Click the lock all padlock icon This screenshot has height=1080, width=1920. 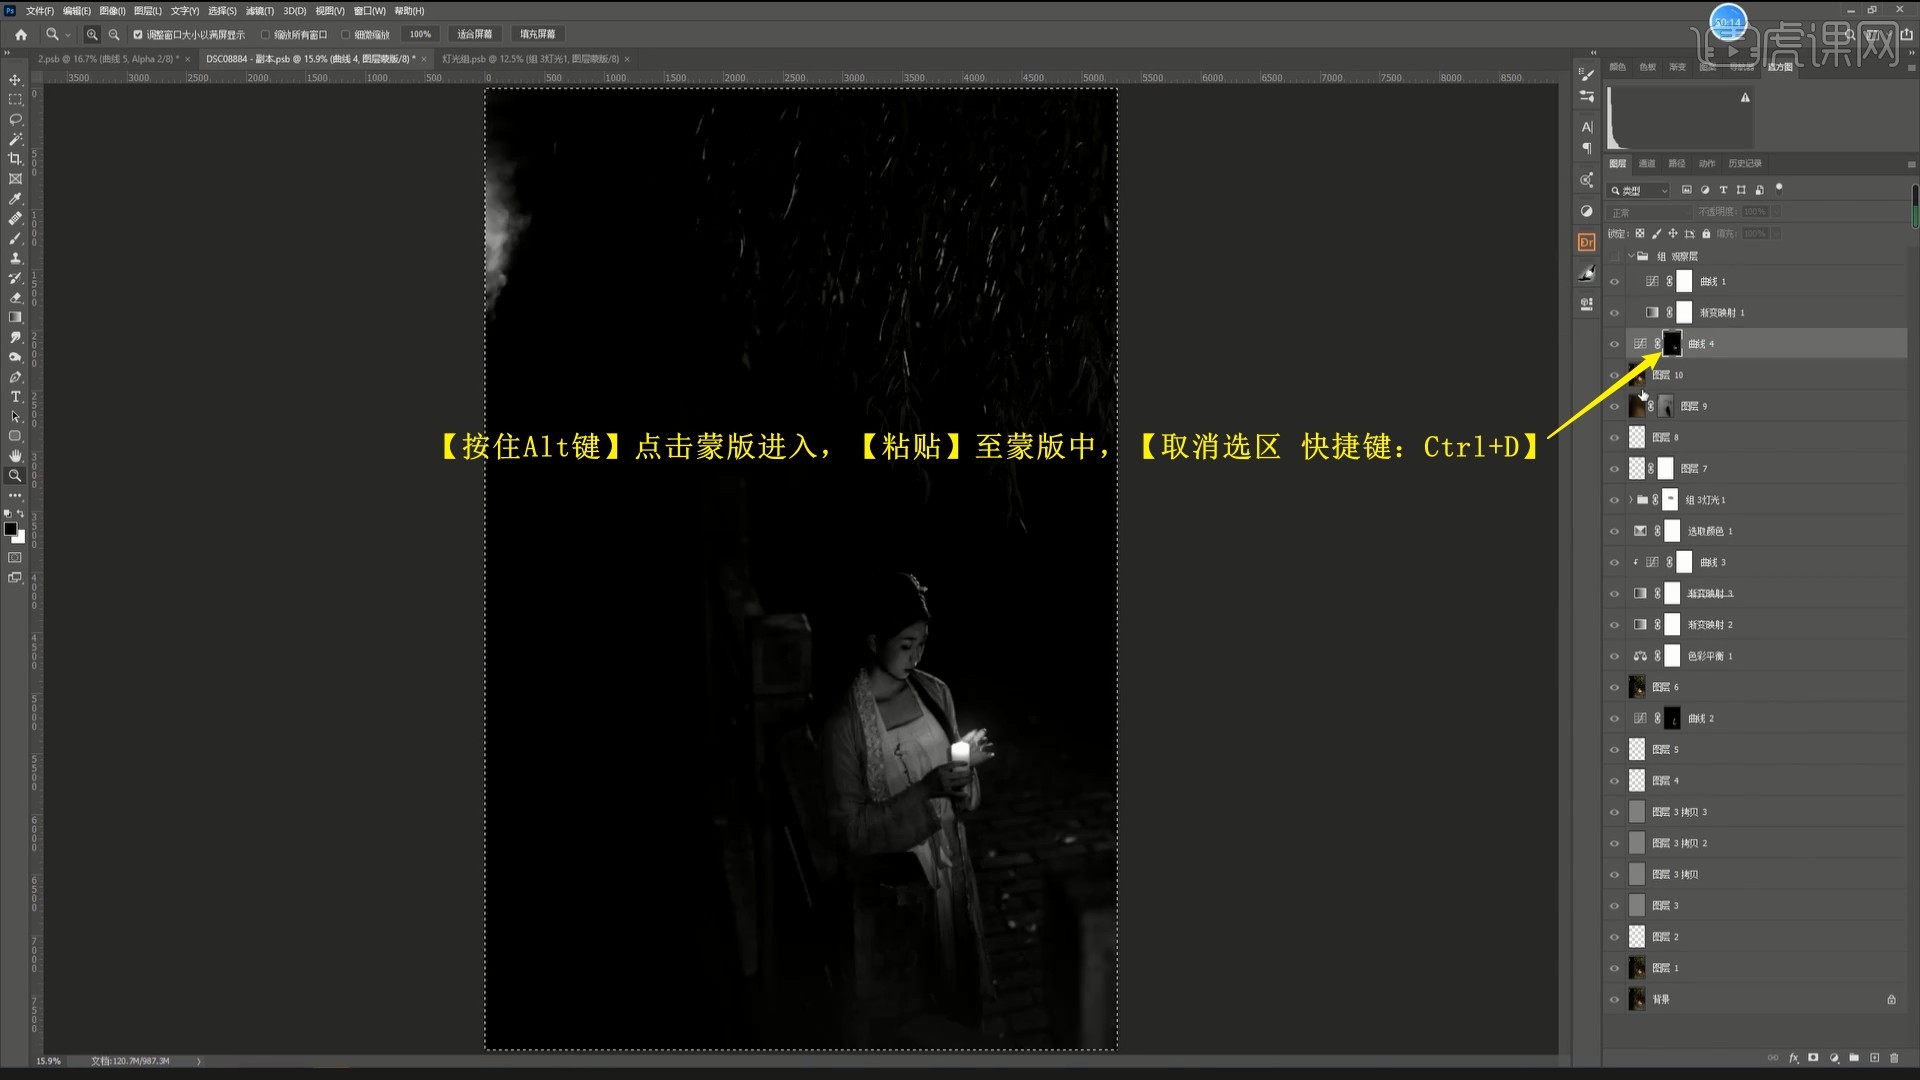click(x=1707, y=234)
